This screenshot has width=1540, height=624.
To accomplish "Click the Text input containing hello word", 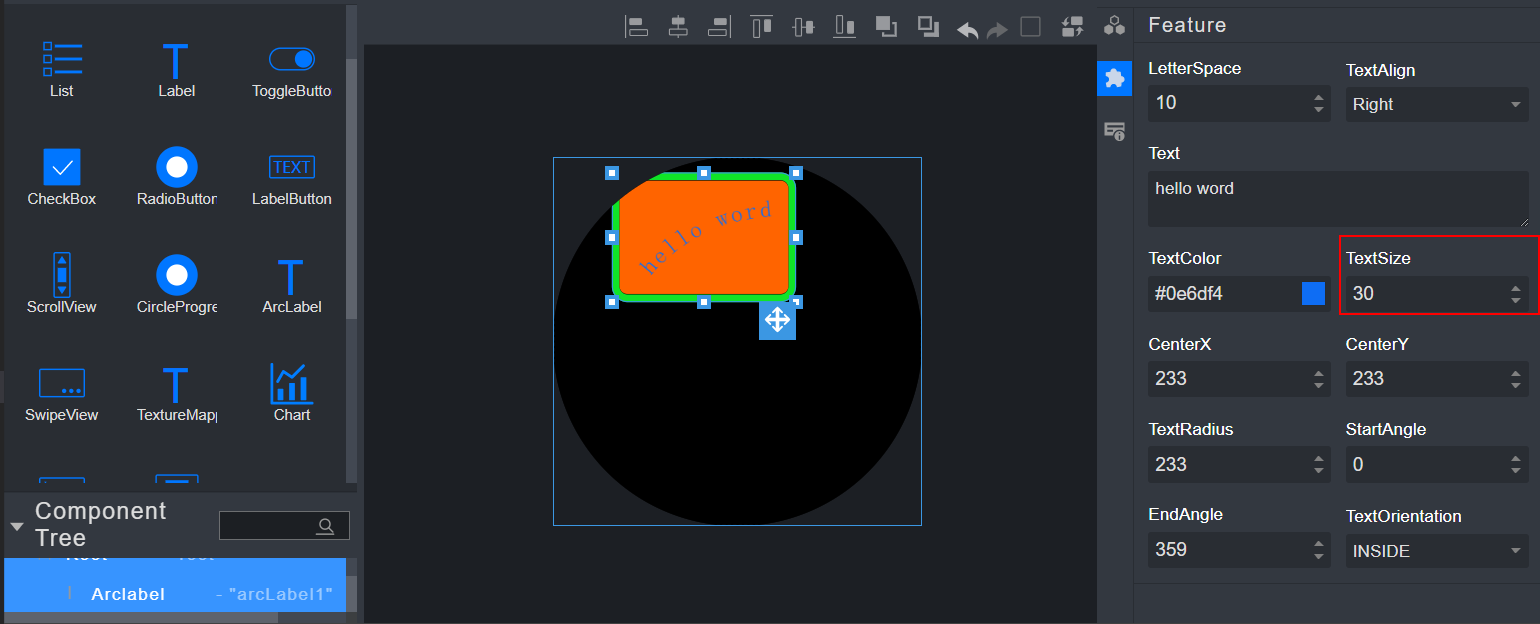I will 1337,198.
